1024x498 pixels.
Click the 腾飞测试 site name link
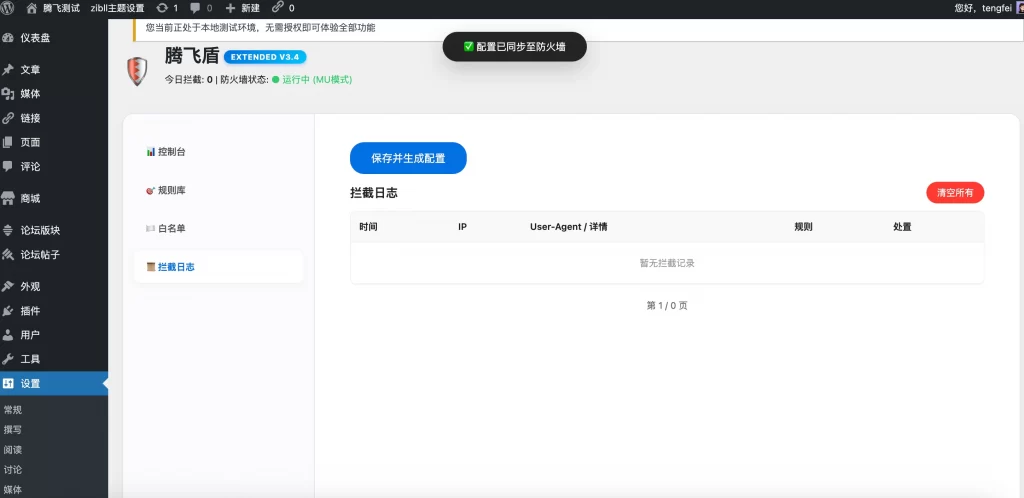coord(61,8)
